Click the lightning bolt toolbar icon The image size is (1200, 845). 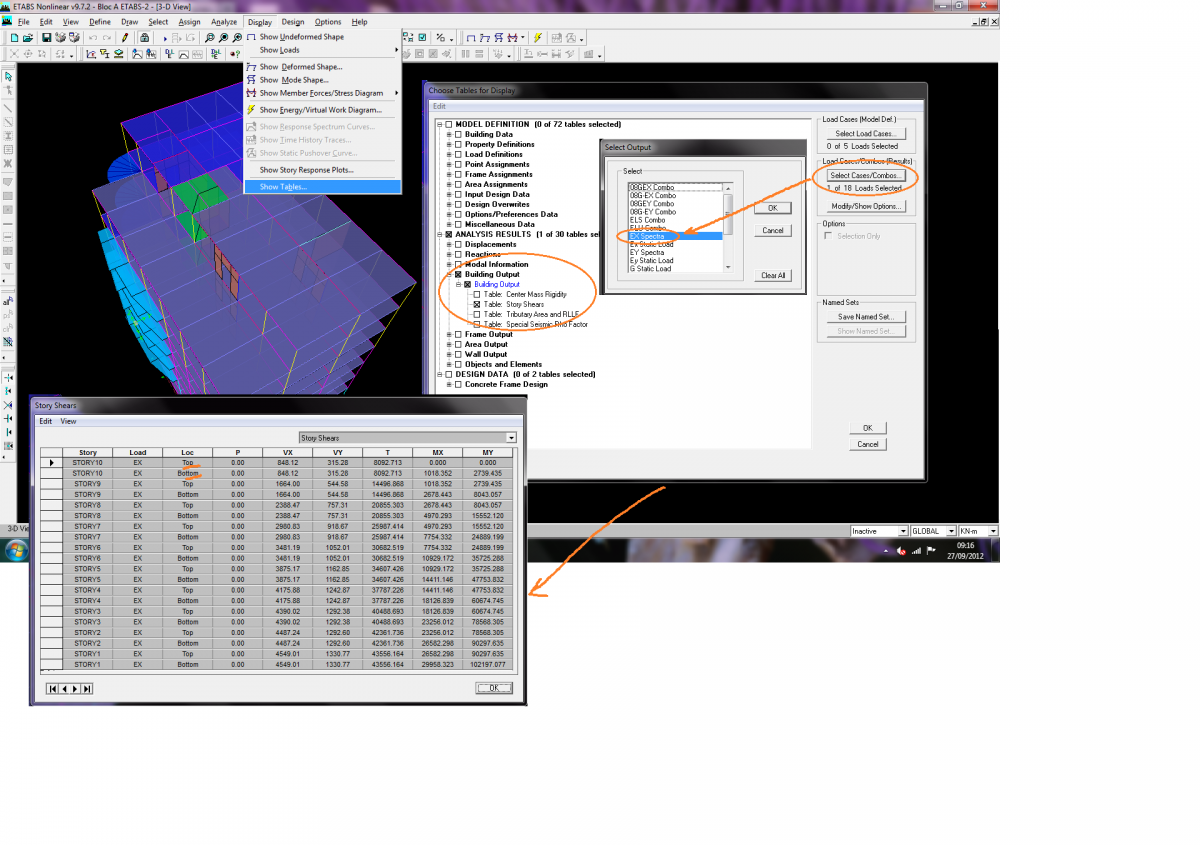point(538,37)
